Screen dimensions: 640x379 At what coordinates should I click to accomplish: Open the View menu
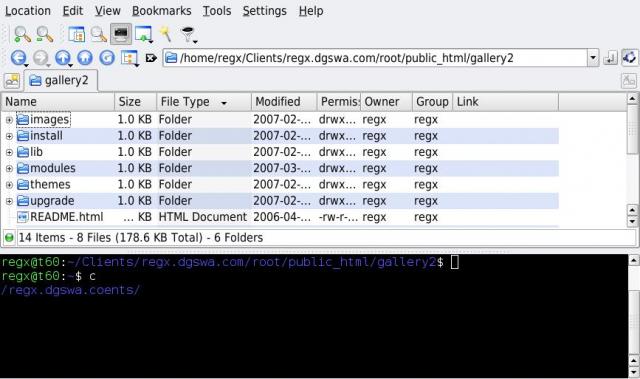coord(108,11)
